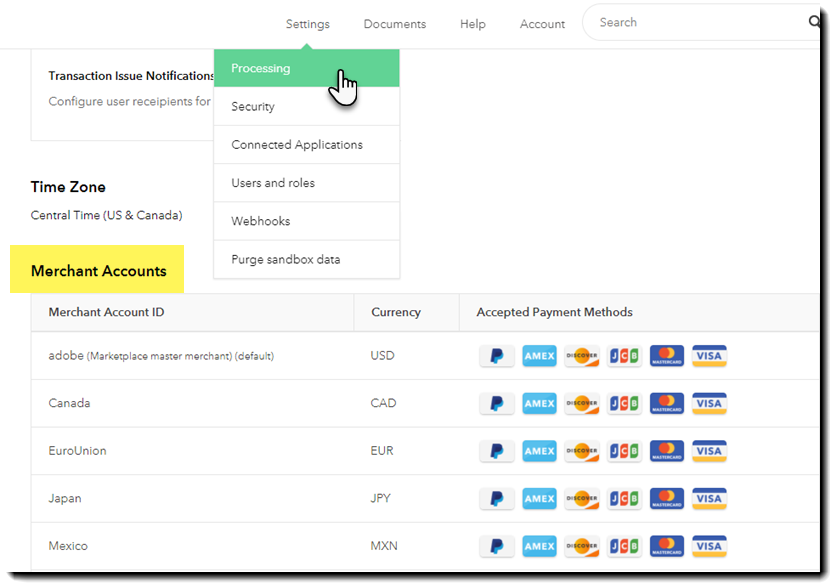Image resolution: width=830 pixels, height=584 pixels.
Task: Select the AMEX icon for Canada
Action: click(539, 403)
